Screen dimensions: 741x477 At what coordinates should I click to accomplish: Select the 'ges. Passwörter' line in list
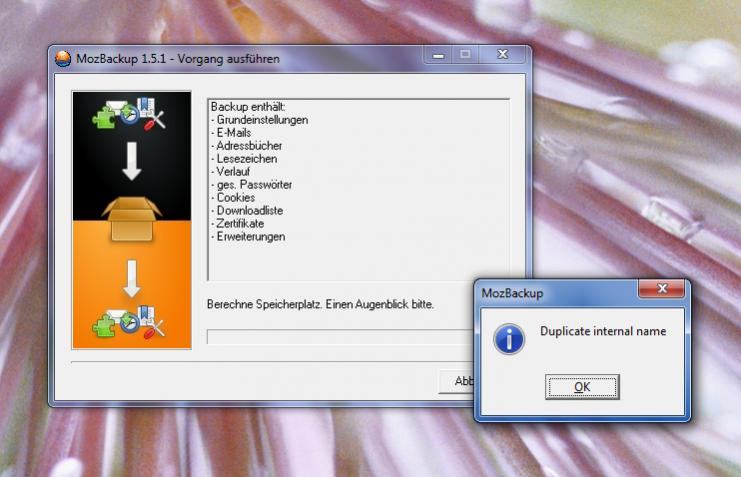point(252,184)
